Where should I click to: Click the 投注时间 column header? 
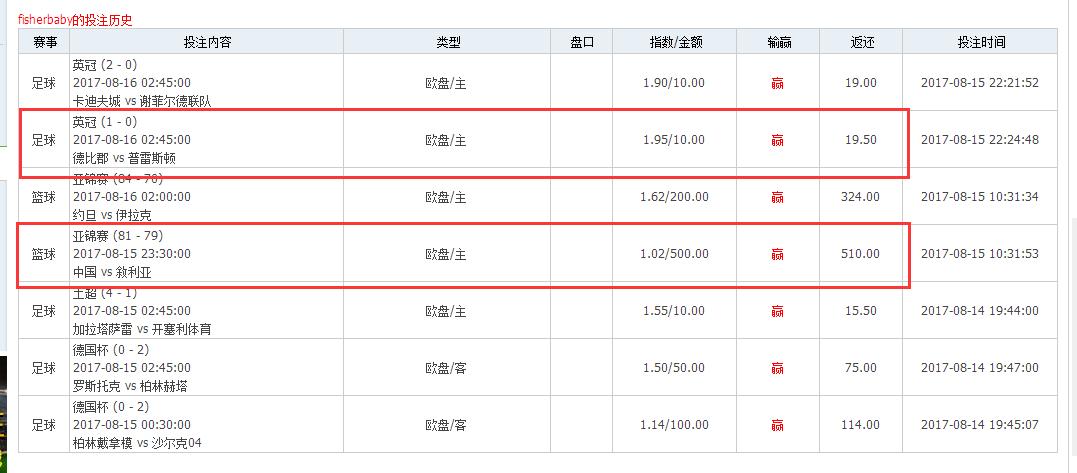[x=979, y=42]
